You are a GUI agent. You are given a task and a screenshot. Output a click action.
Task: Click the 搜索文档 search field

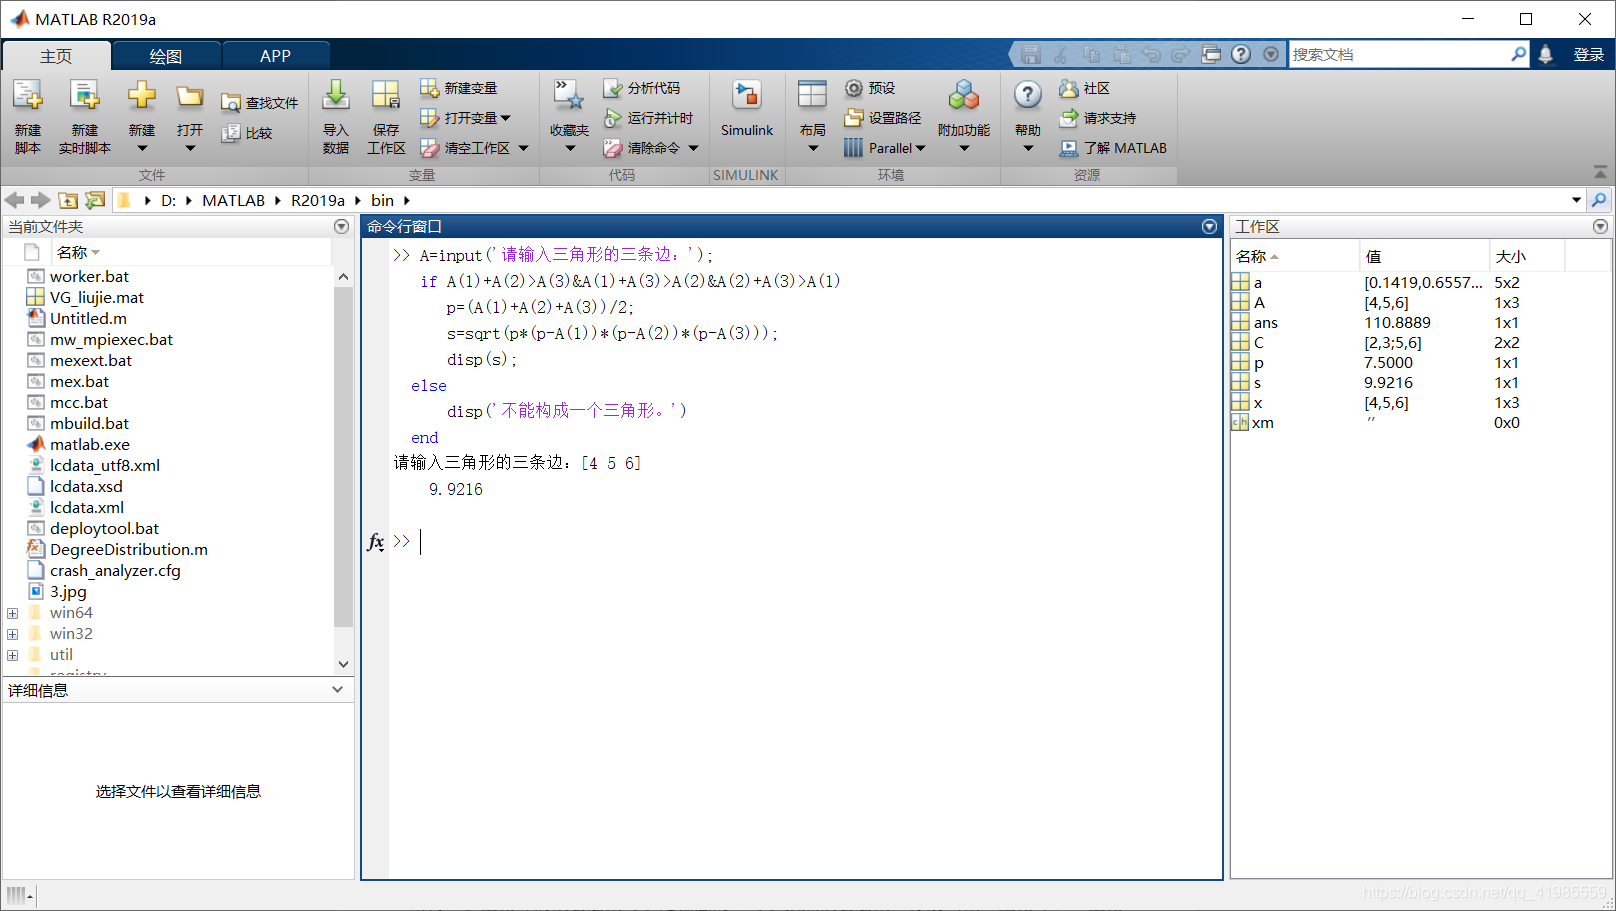coord(1399,54)
